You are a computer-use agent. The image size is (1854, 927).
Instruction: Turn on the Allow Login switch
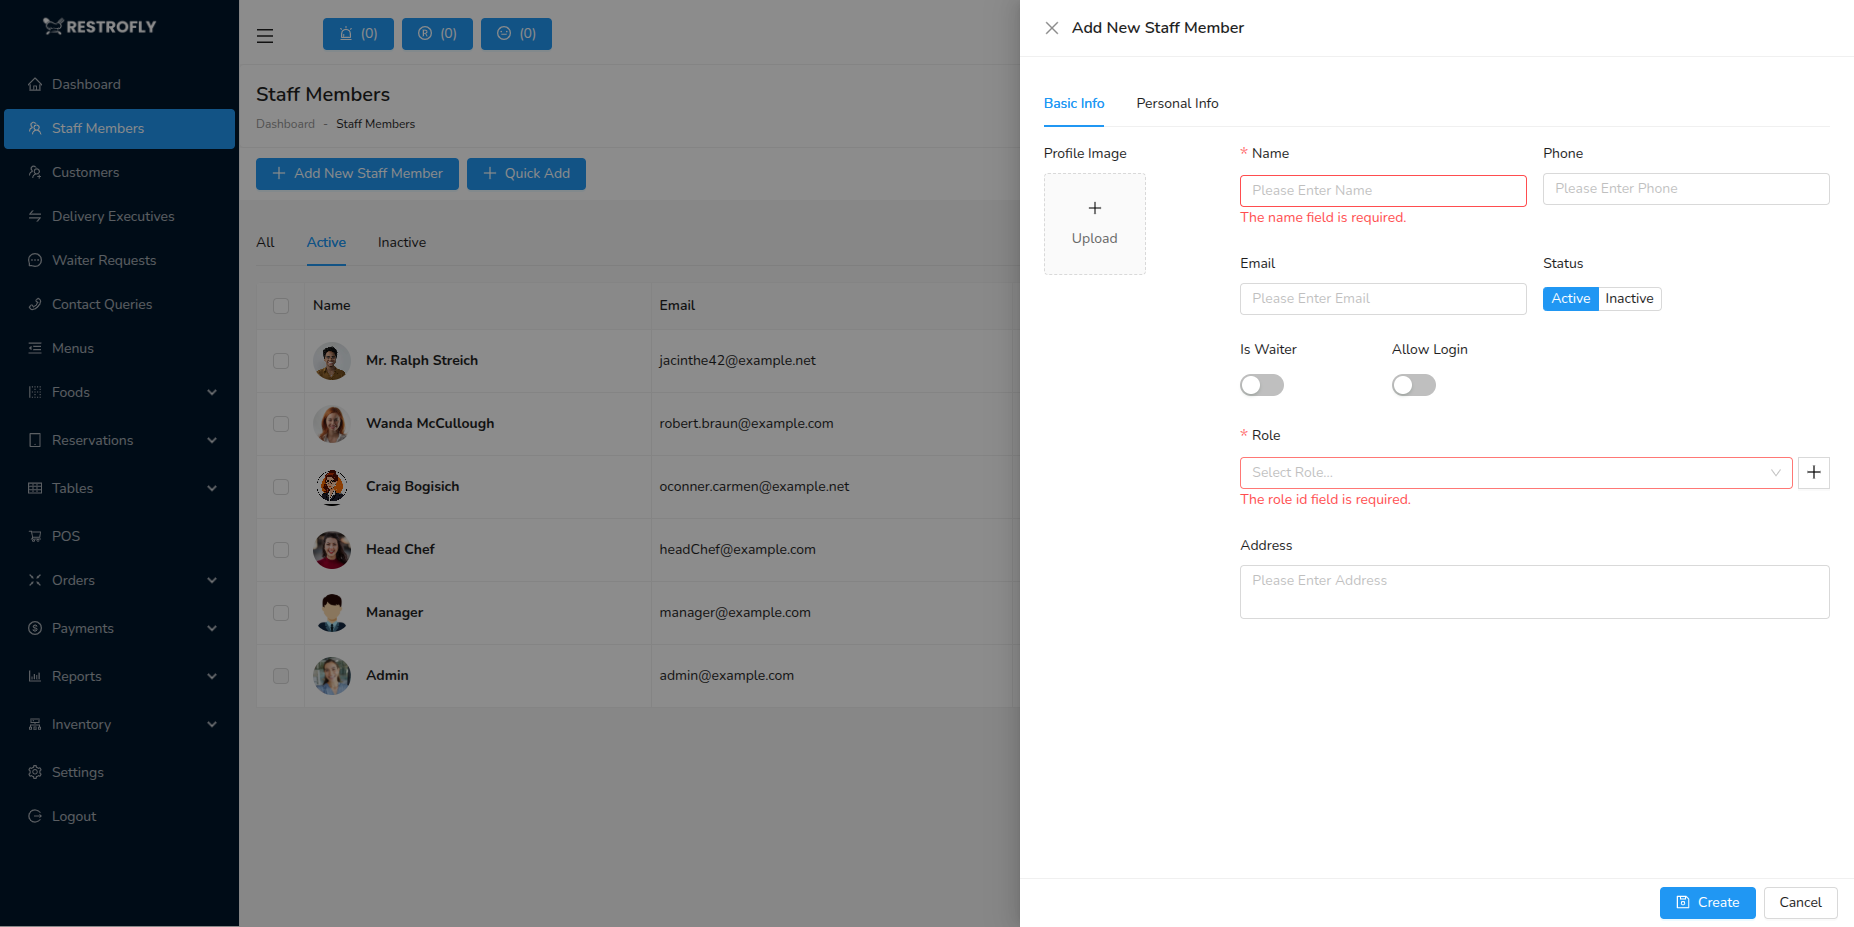tap(1413, 385)
